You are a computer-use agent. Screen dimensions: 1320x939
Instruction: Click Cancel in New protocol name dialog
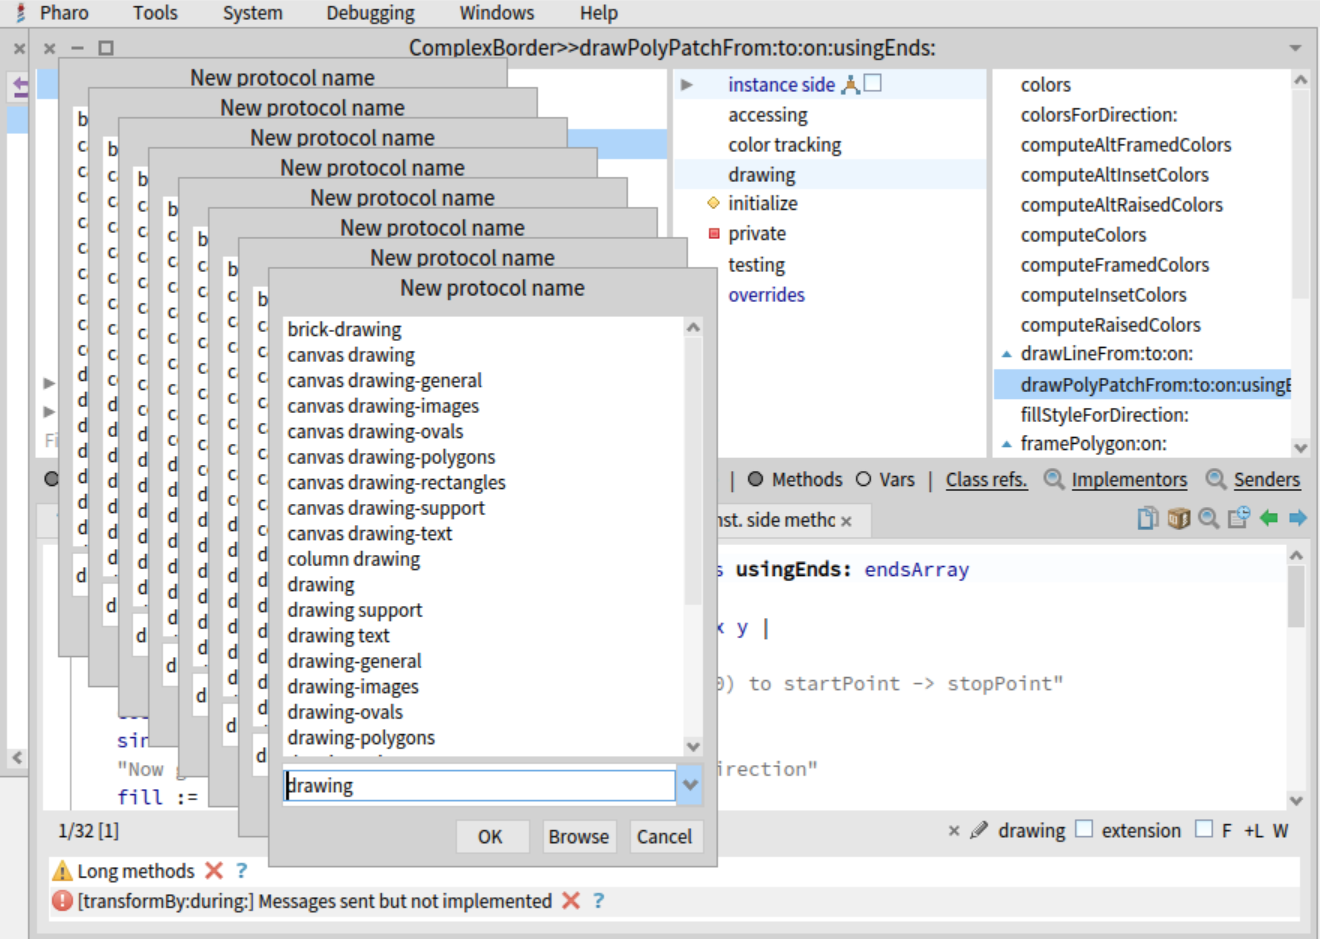[665, 836]
